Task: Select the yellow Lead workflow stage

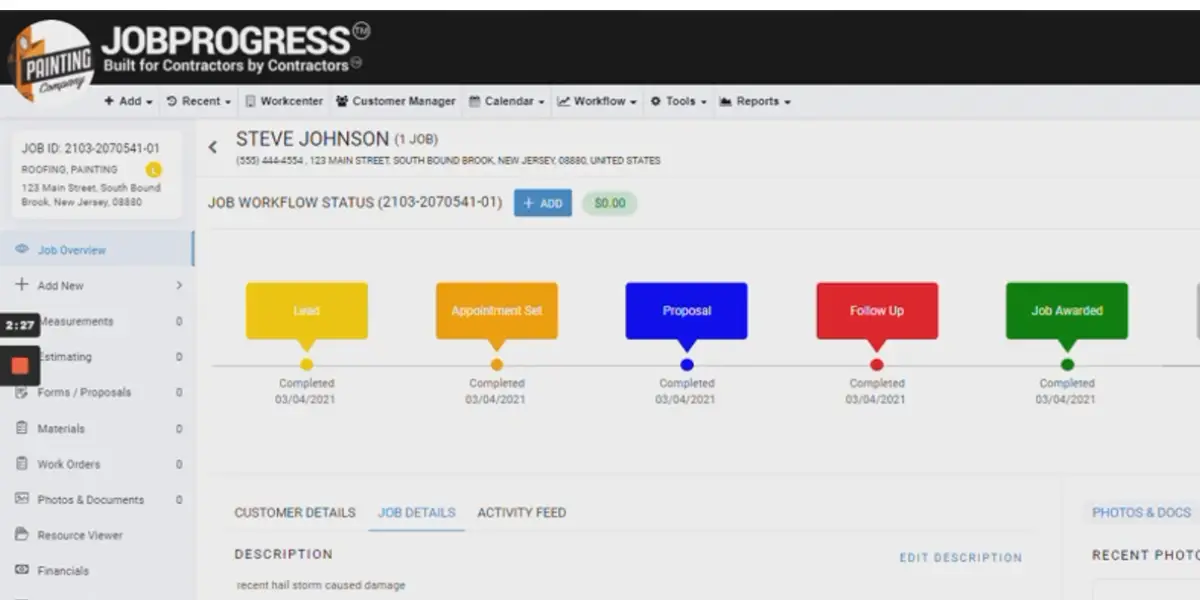Action: [x=307, y=311]
